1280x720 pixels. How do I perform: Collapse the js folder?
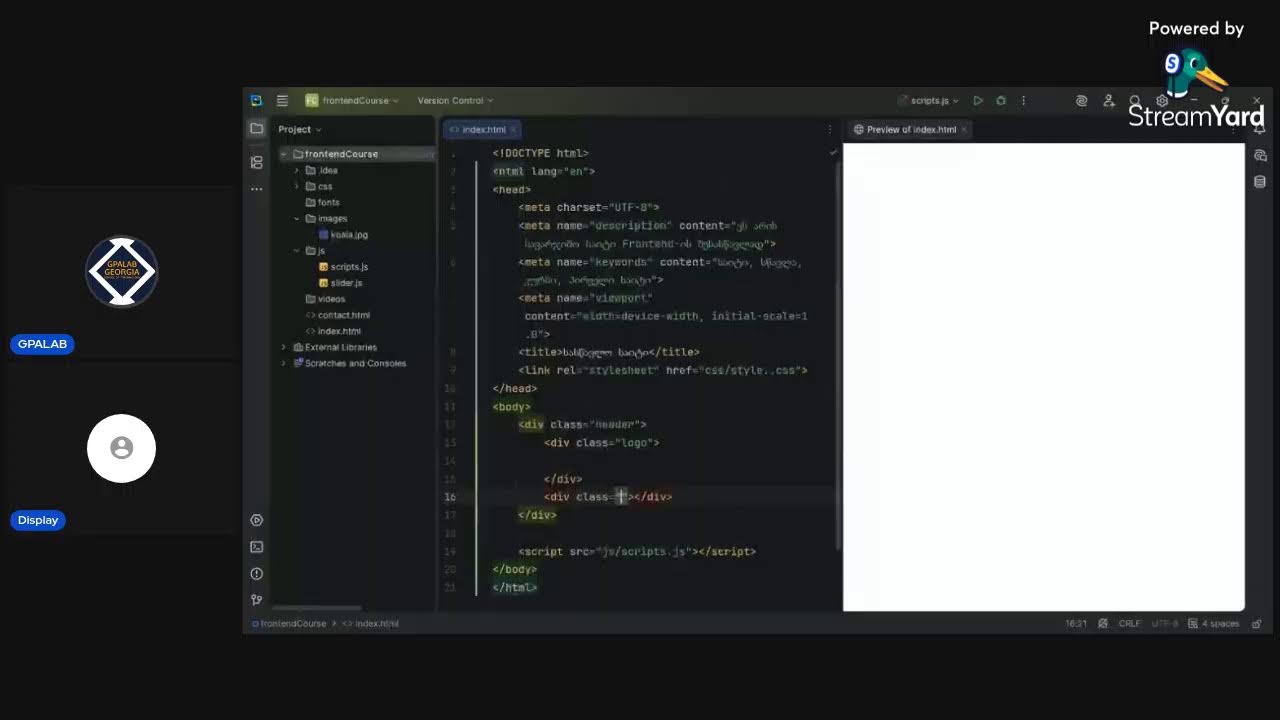point(297,251)
